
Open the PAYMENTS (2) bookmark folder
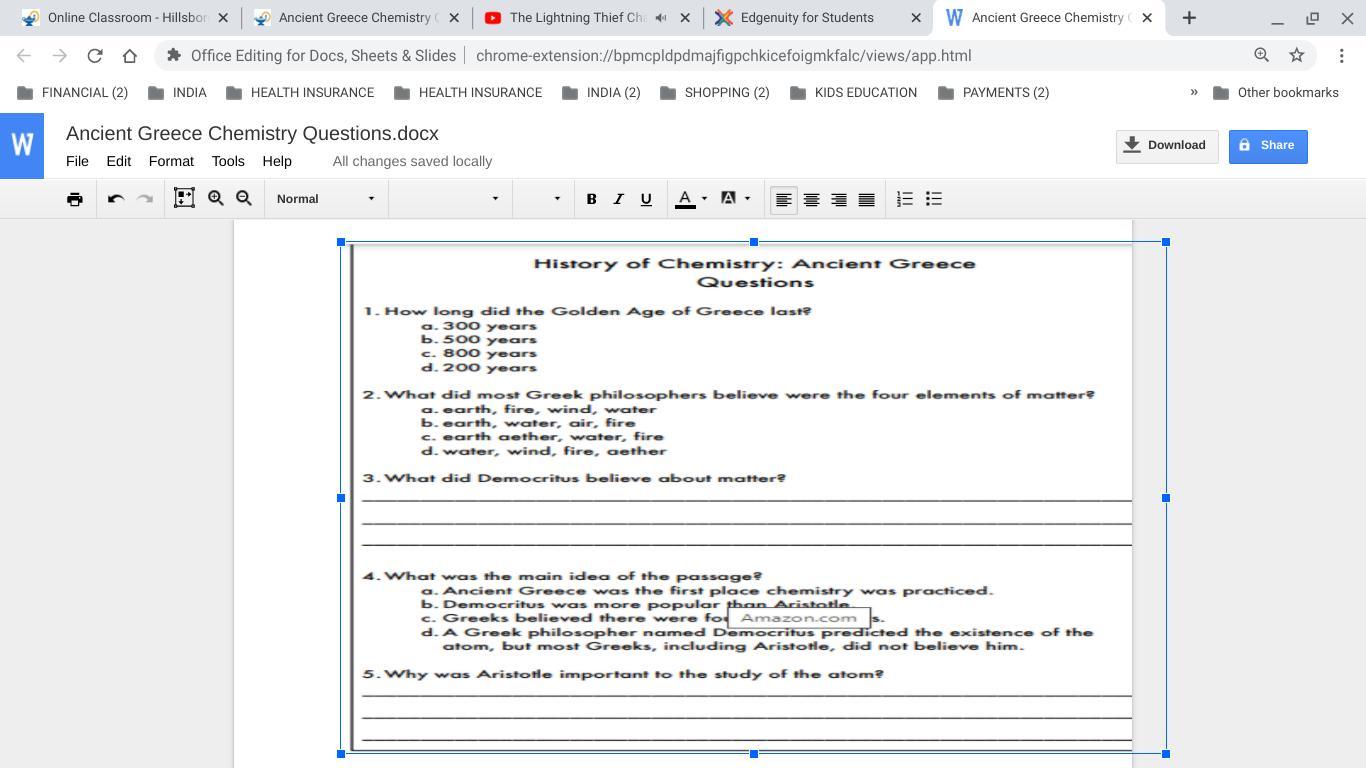click(x=994, y=92)
